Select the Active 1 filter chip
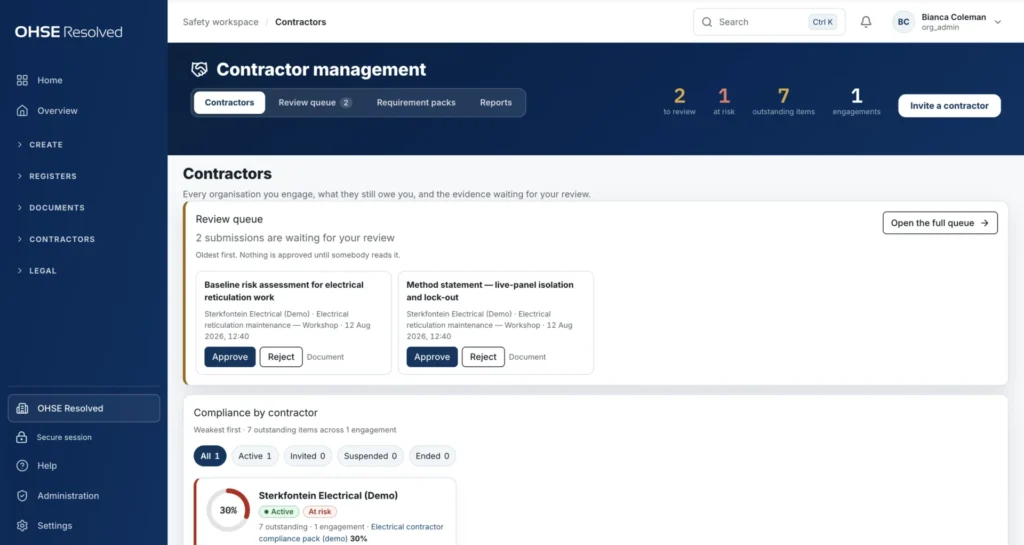1024x545 pixels. [x=255, y=456]
